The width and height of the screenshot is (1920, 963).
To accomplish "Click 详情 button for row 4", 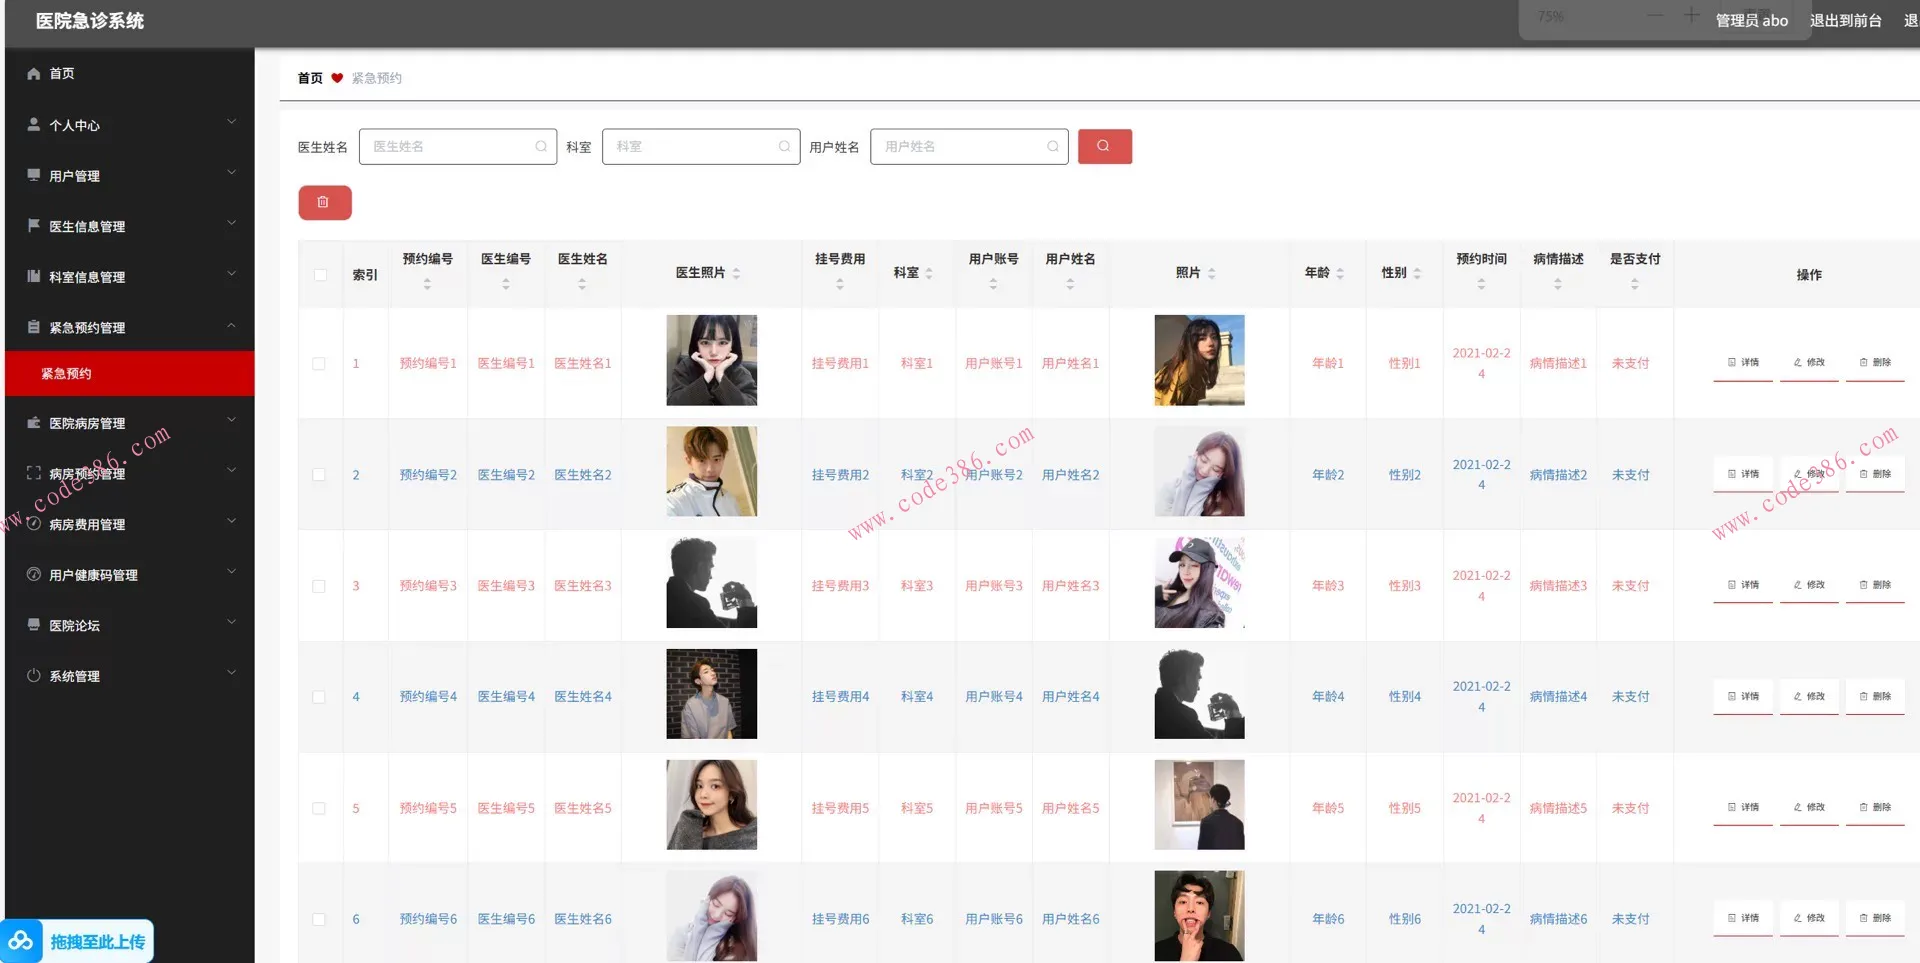I will pos(1743,696).
